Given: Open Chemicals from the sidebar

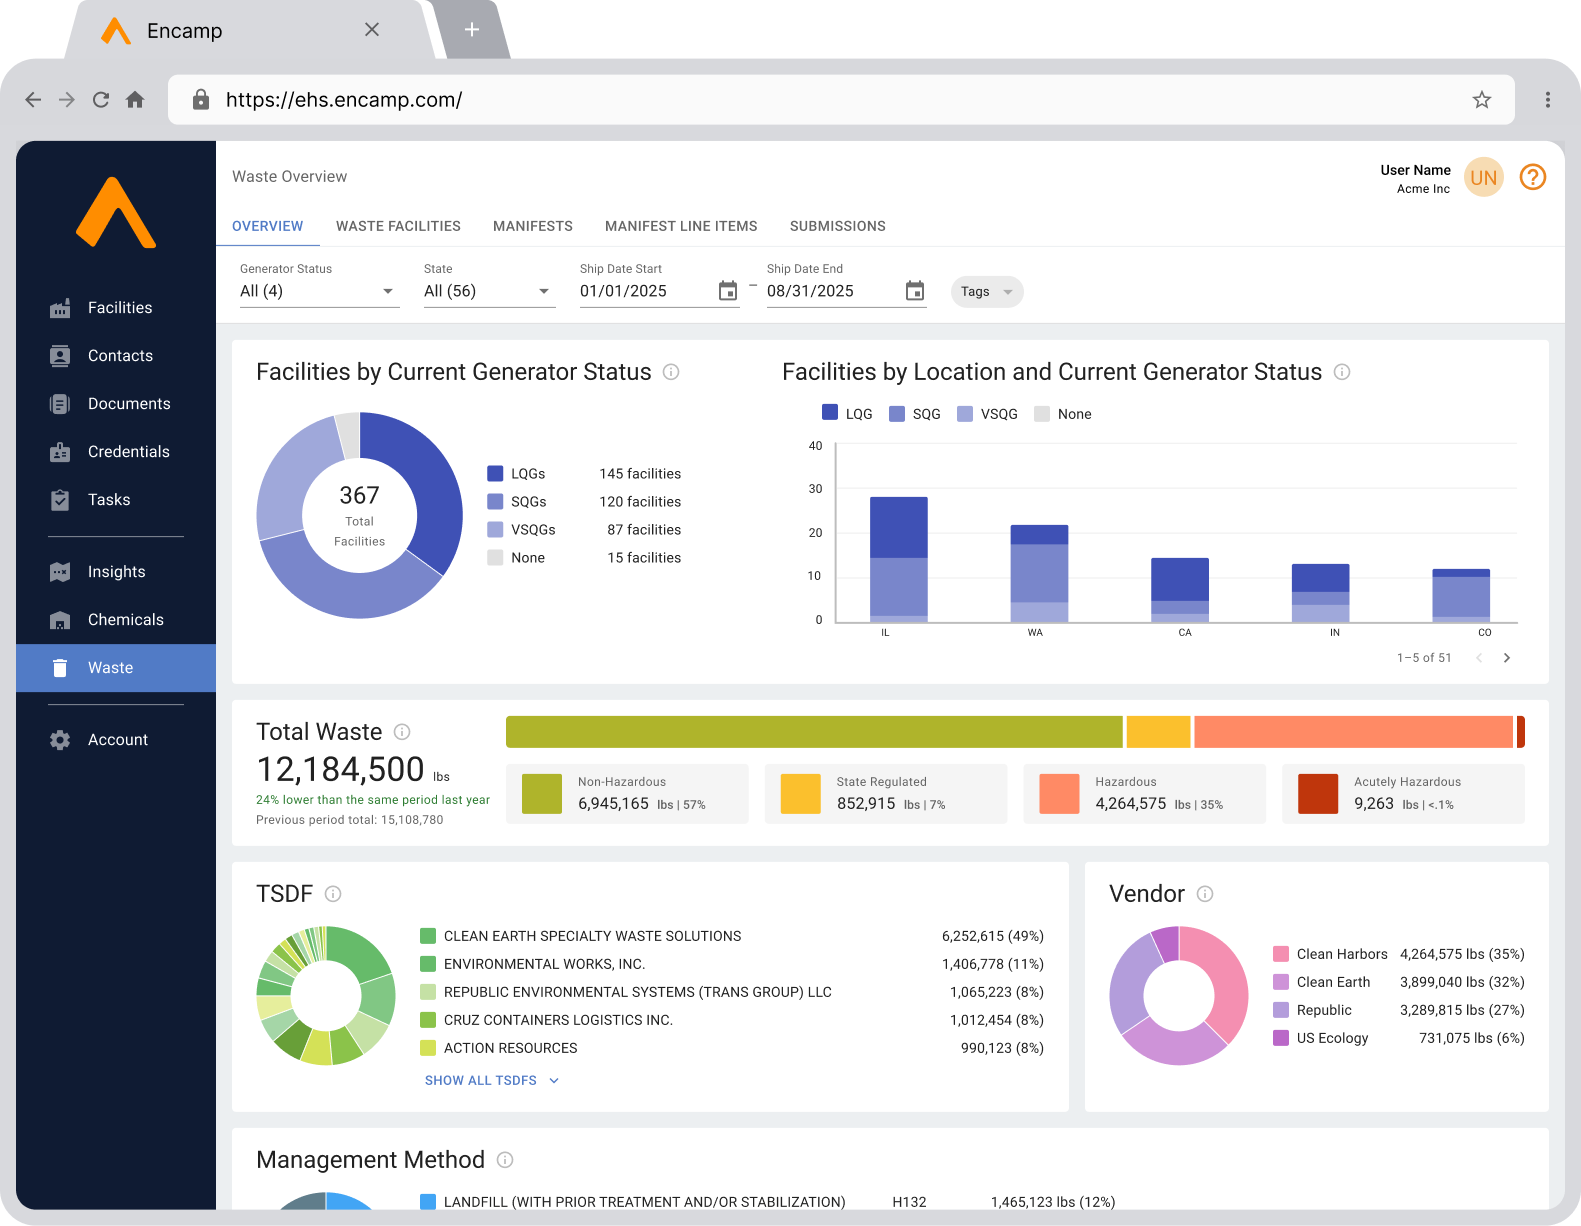Looking at the screenshot, I should [x=125, y=620].
